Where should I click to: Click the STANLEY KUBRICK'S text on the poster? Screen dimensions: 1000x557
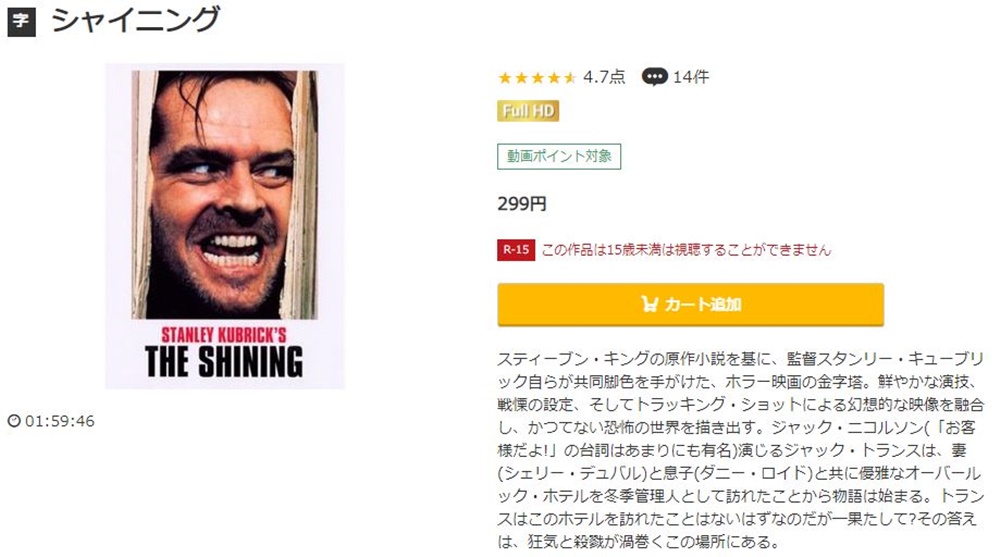pyautogui.click(x=224, y=335)
